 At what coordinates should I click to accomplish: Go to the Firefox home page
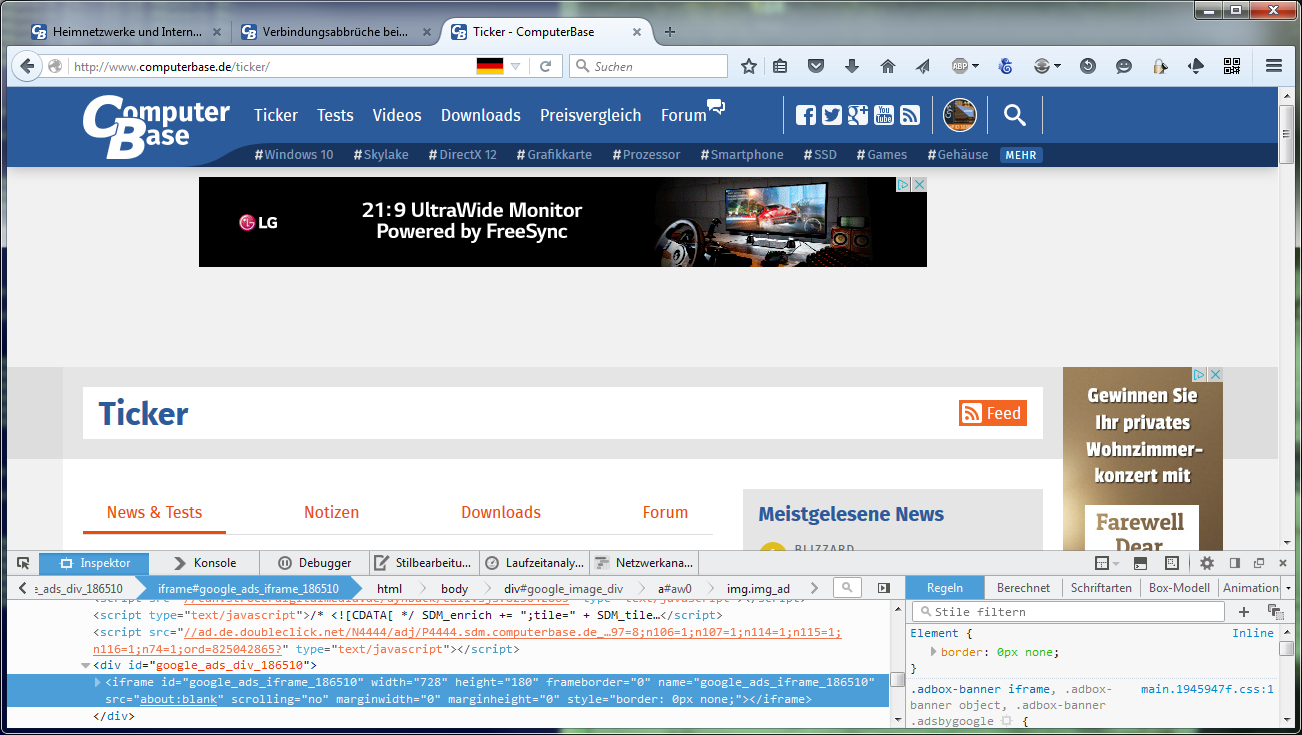click(887, 66)
